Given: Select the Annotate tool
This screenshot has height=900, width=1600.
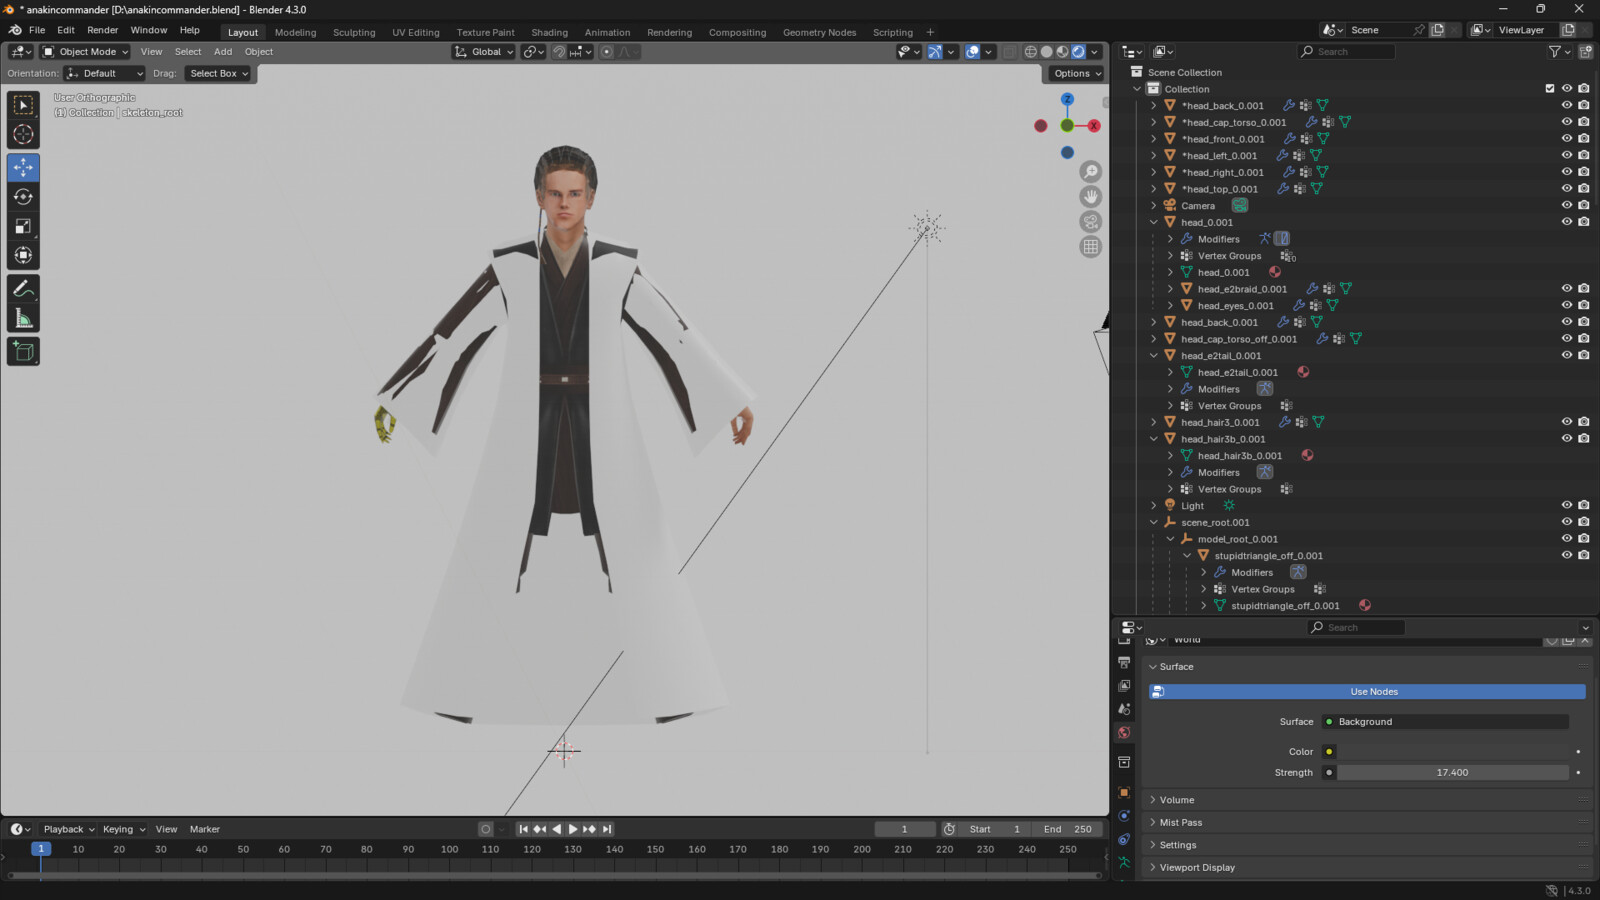Looking at the screenshot, I should click(x=23, y=288).
